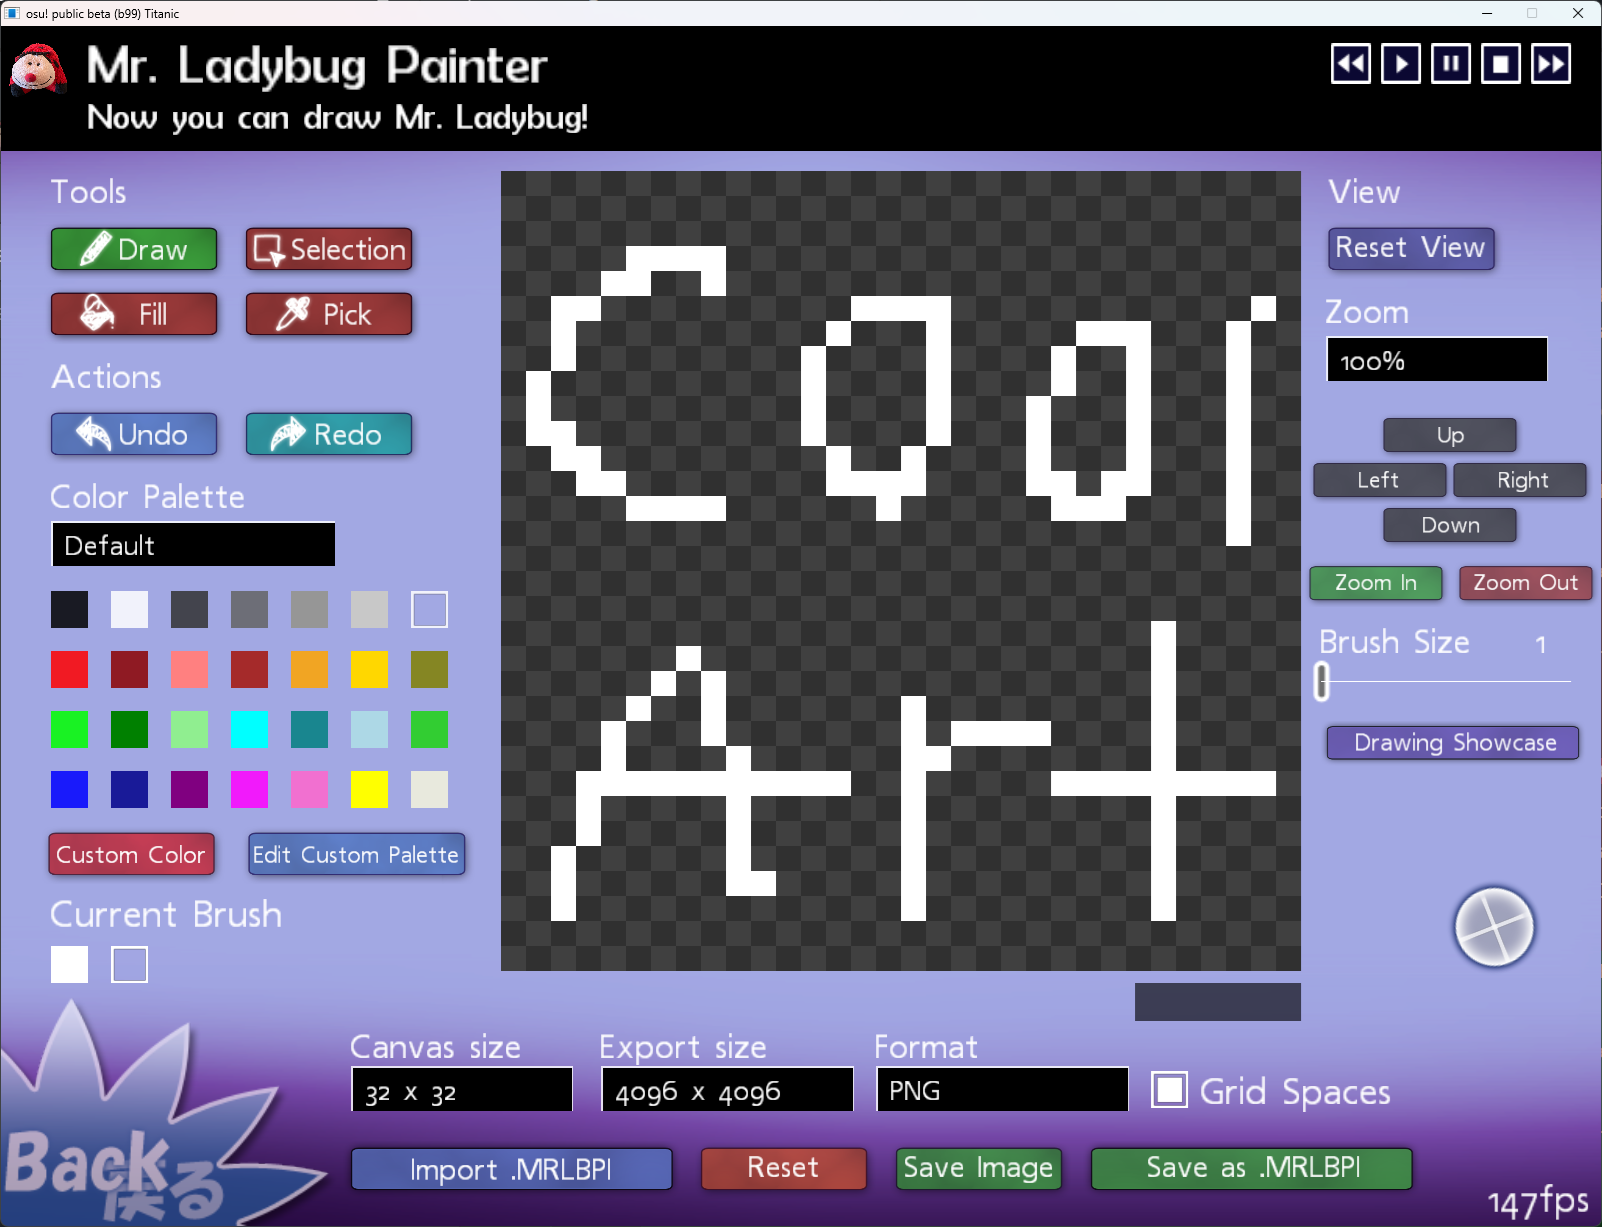Click the Brush Size slider handle
Screen dimensions: 1602x1227
[1322, 681]
